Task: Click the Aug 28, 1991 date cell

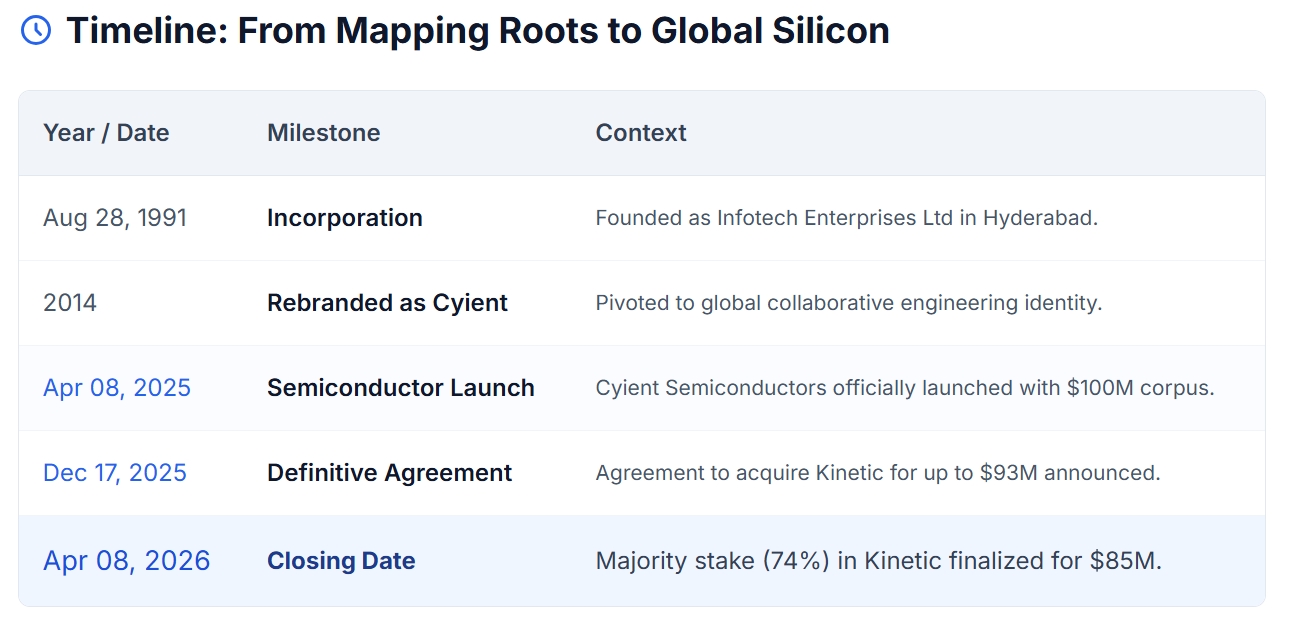Action: 115,218
